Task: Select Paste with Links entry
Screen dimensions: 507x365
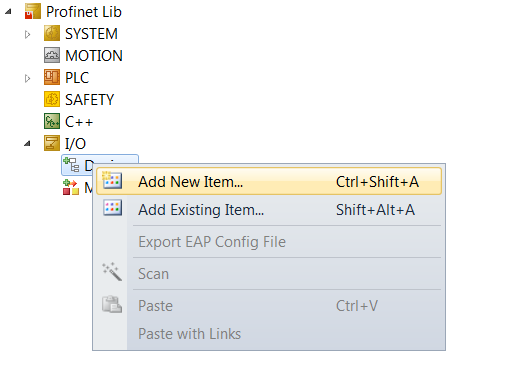Action: (x=269, y=334)
